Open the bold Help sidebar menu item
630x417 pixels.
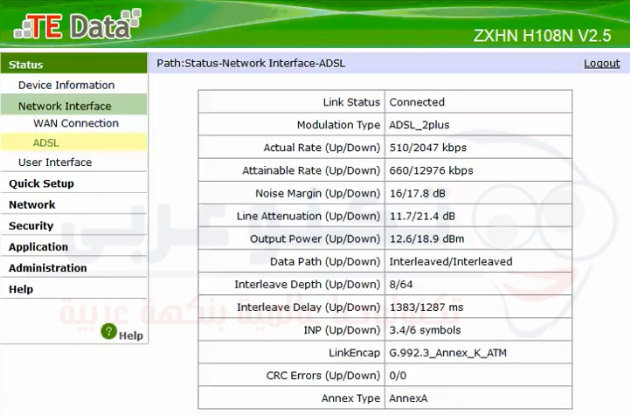point(21,289)
